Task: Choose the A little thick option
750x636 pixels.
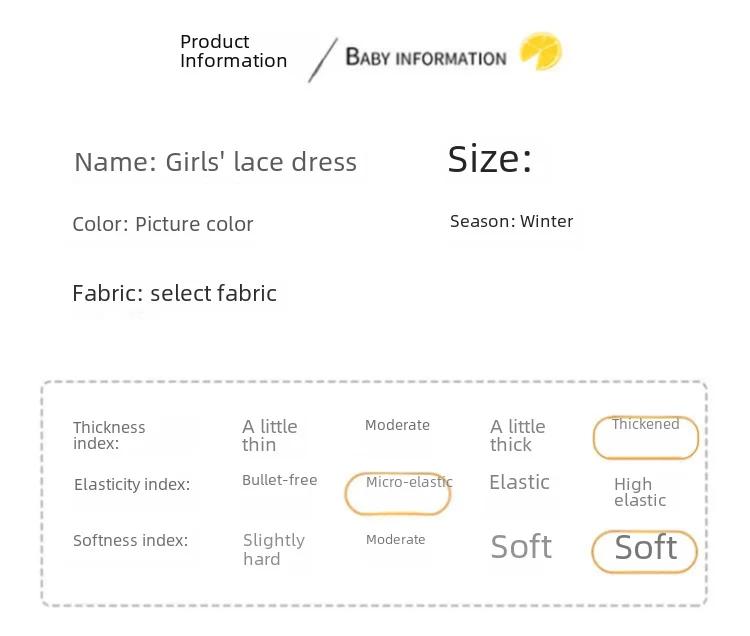Action: pyautogui.click(x=518, y=435)
